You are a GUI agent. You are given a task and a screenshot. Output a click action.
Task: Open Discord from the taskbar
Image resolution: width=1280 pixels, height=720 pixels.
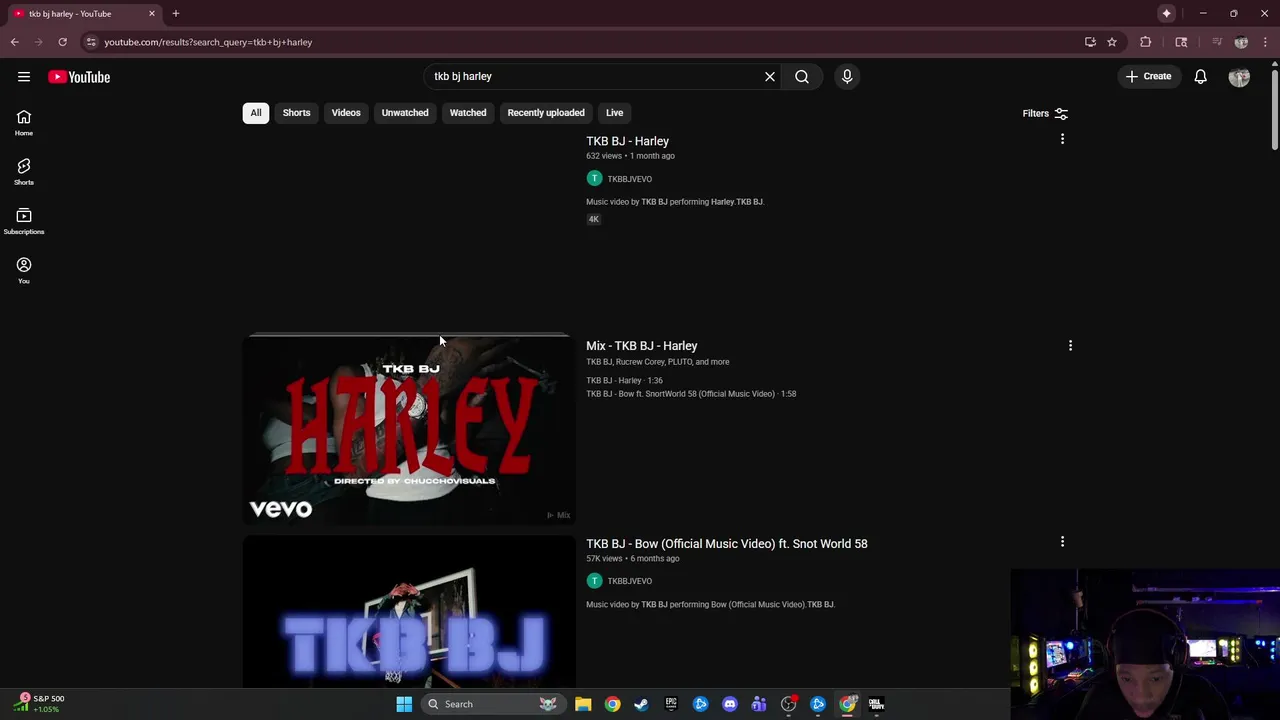pos(730,704)
